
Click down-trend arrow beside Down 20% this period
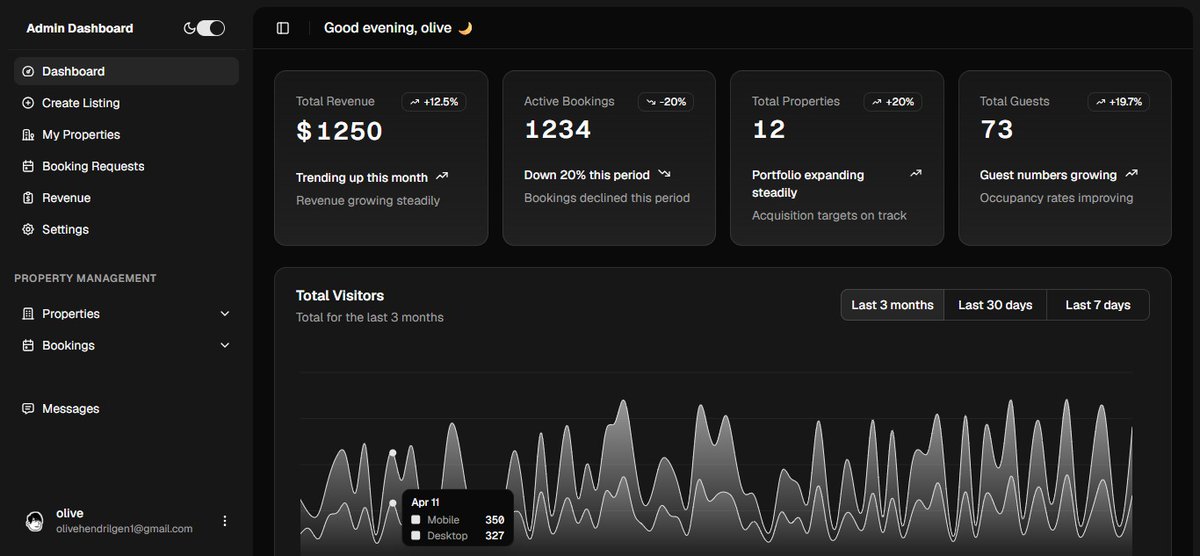664,174
